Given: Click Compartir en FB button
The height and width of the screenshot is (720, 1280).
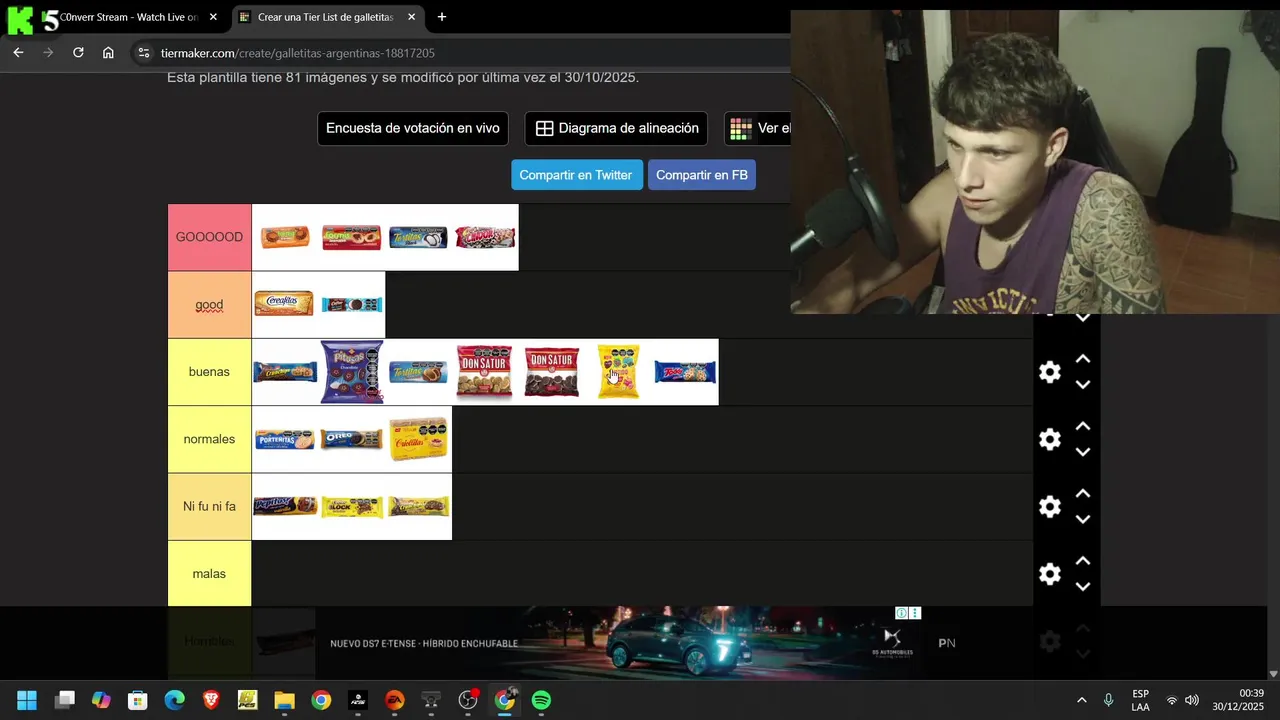Looking at the screenshot, I should (702, 175).
